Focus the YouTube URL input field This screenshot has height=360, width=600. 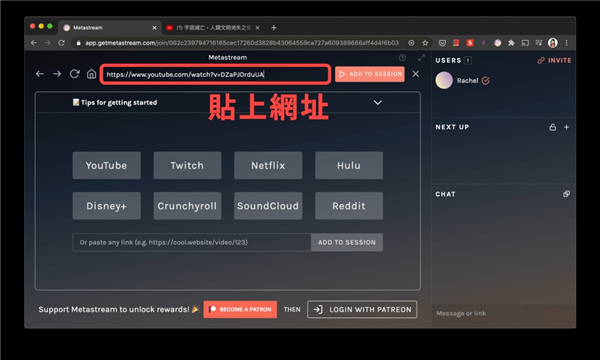point(215,74)
